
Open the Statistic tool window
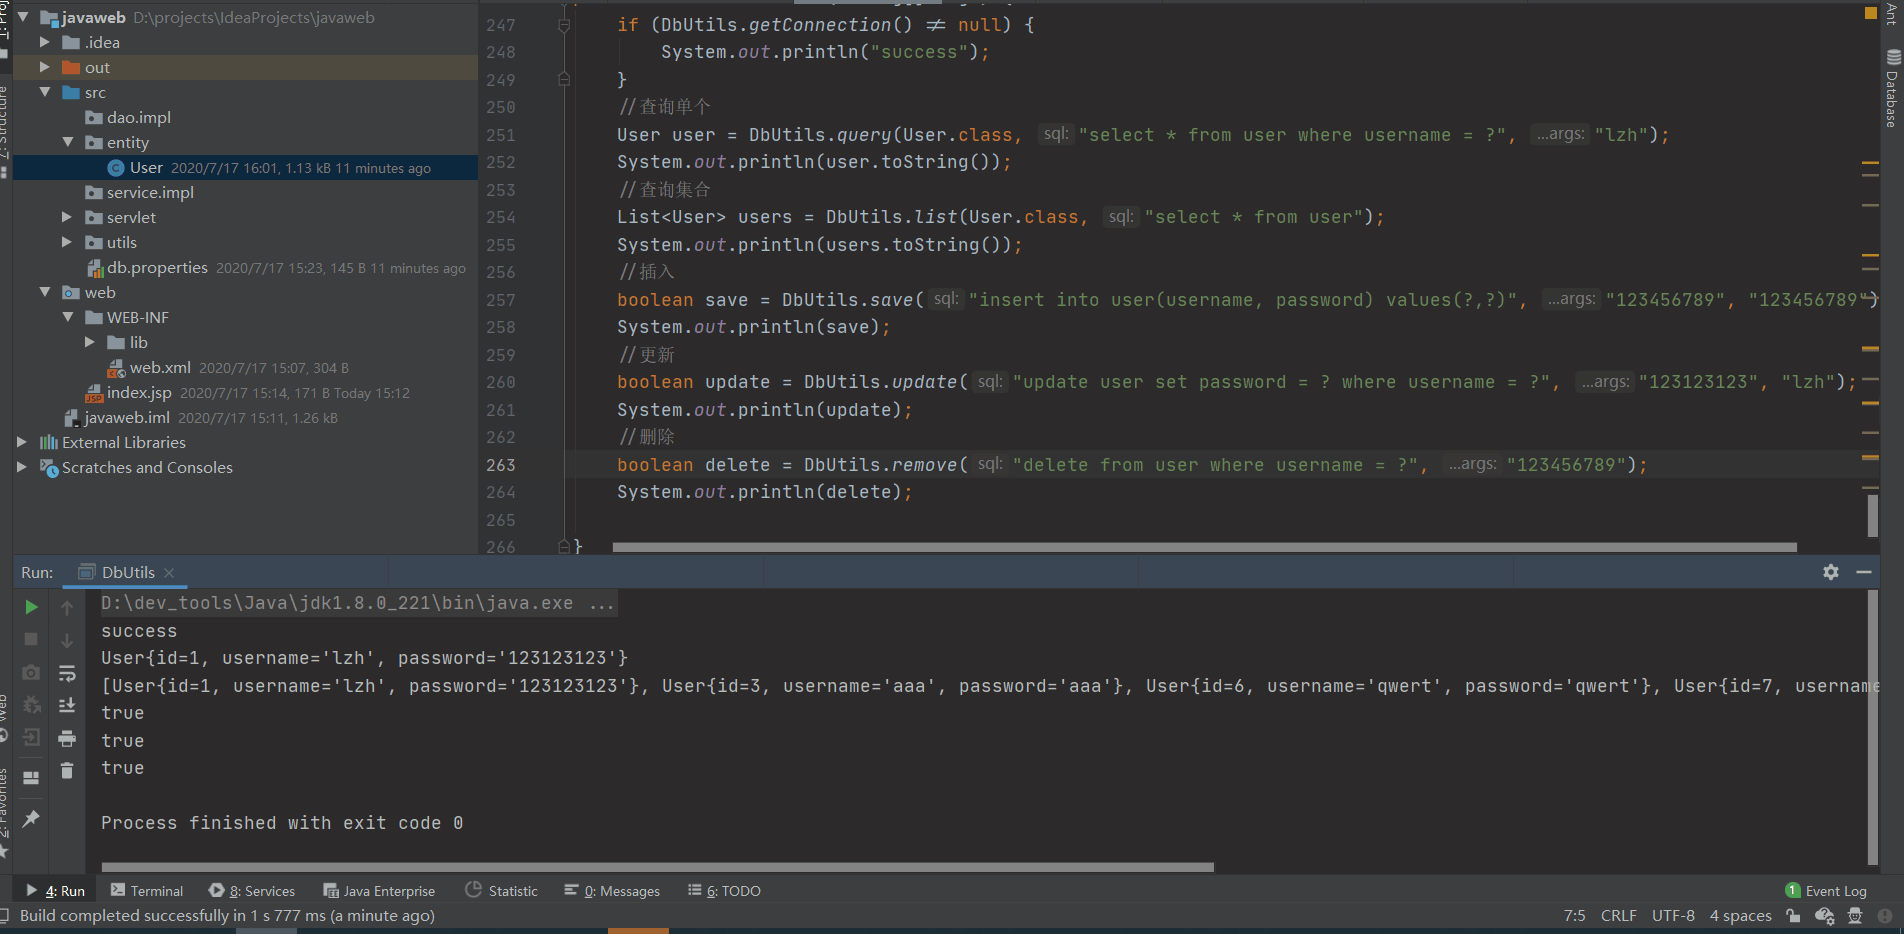tap(502, 891)
